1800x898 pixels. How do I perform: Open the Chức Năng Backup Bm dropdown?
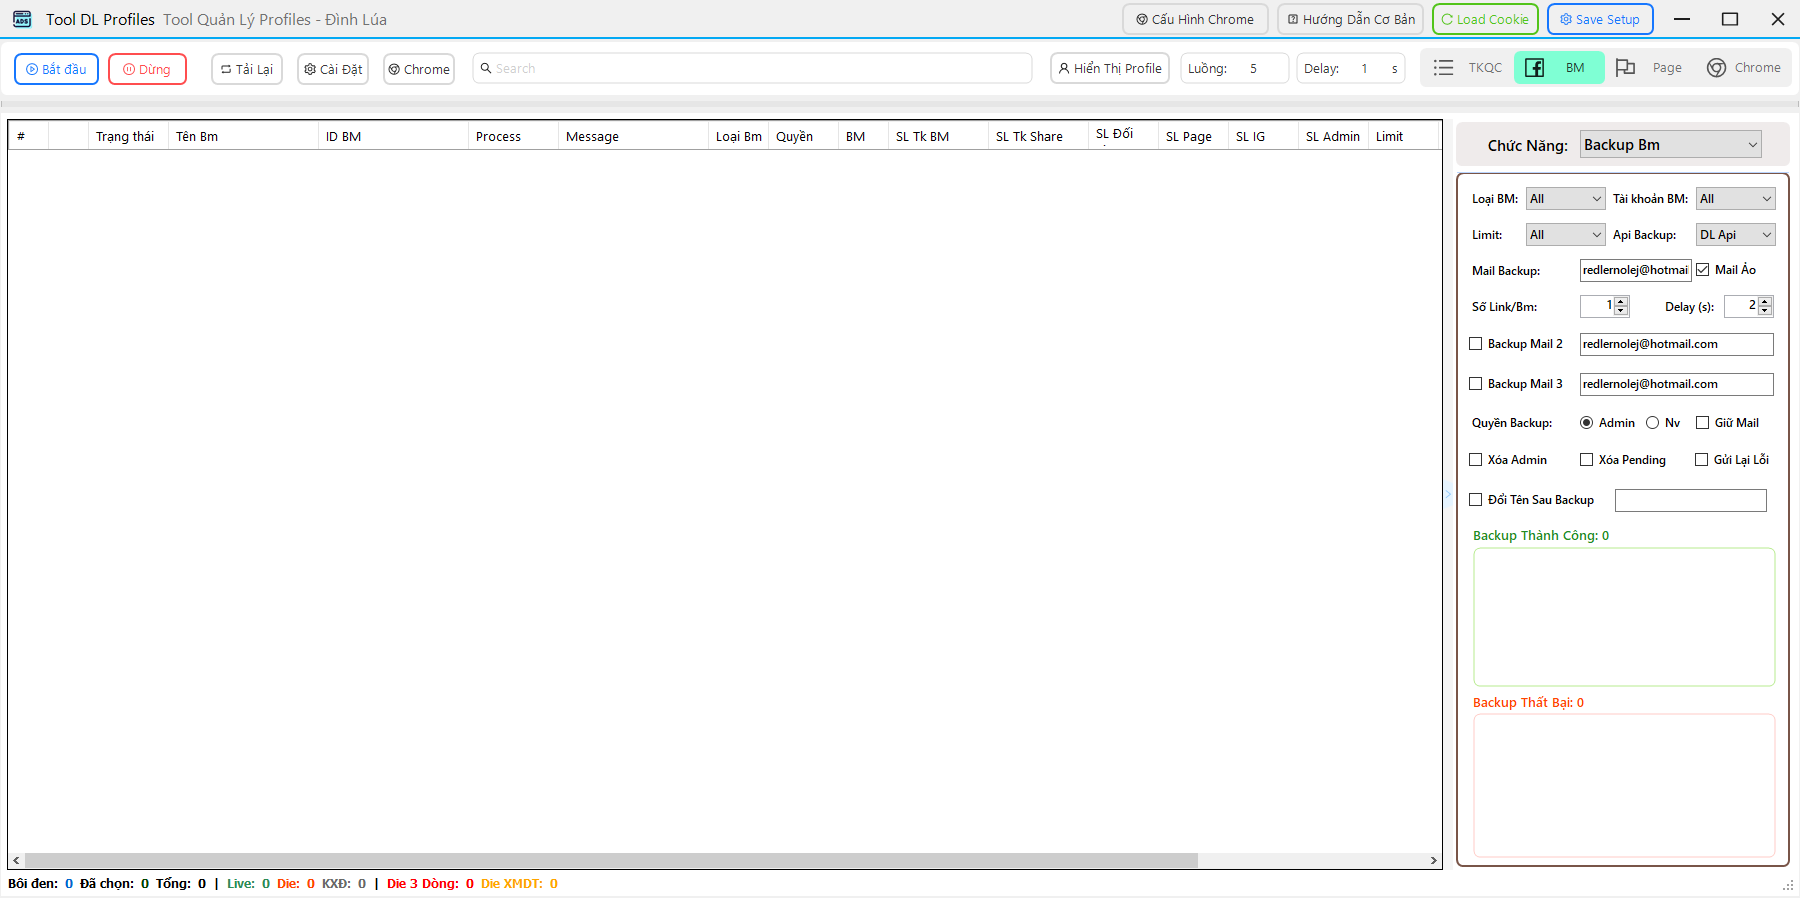[x=1671, y=145]
